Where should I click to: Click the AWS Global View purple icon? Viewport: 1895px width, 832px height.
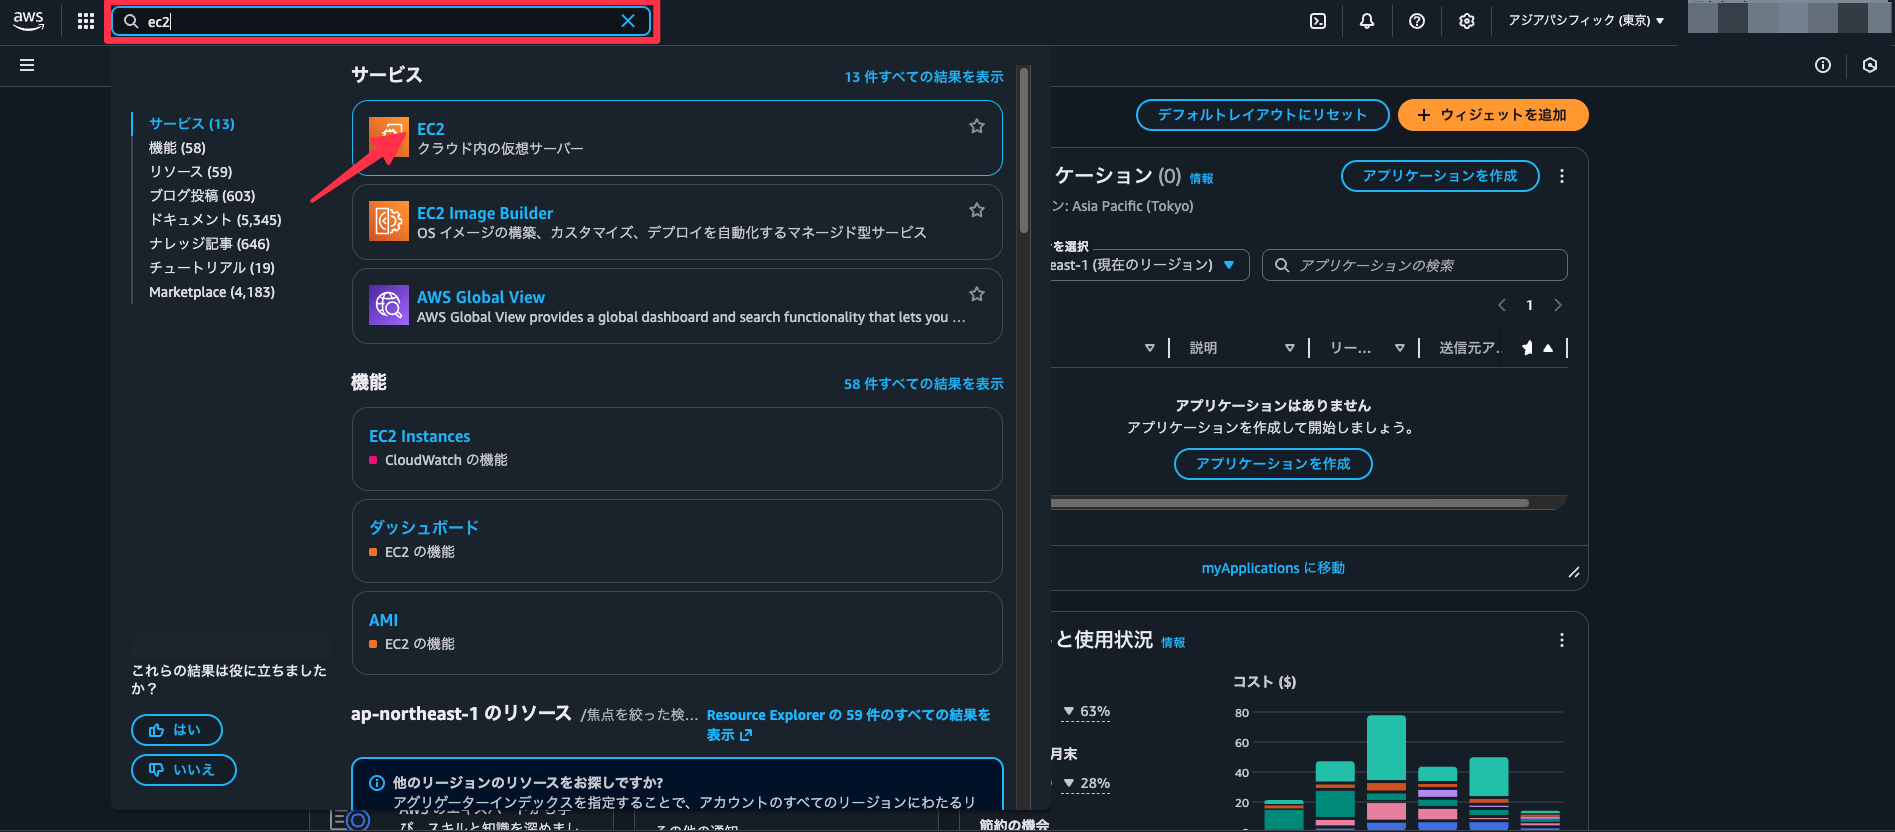point(389,305)
